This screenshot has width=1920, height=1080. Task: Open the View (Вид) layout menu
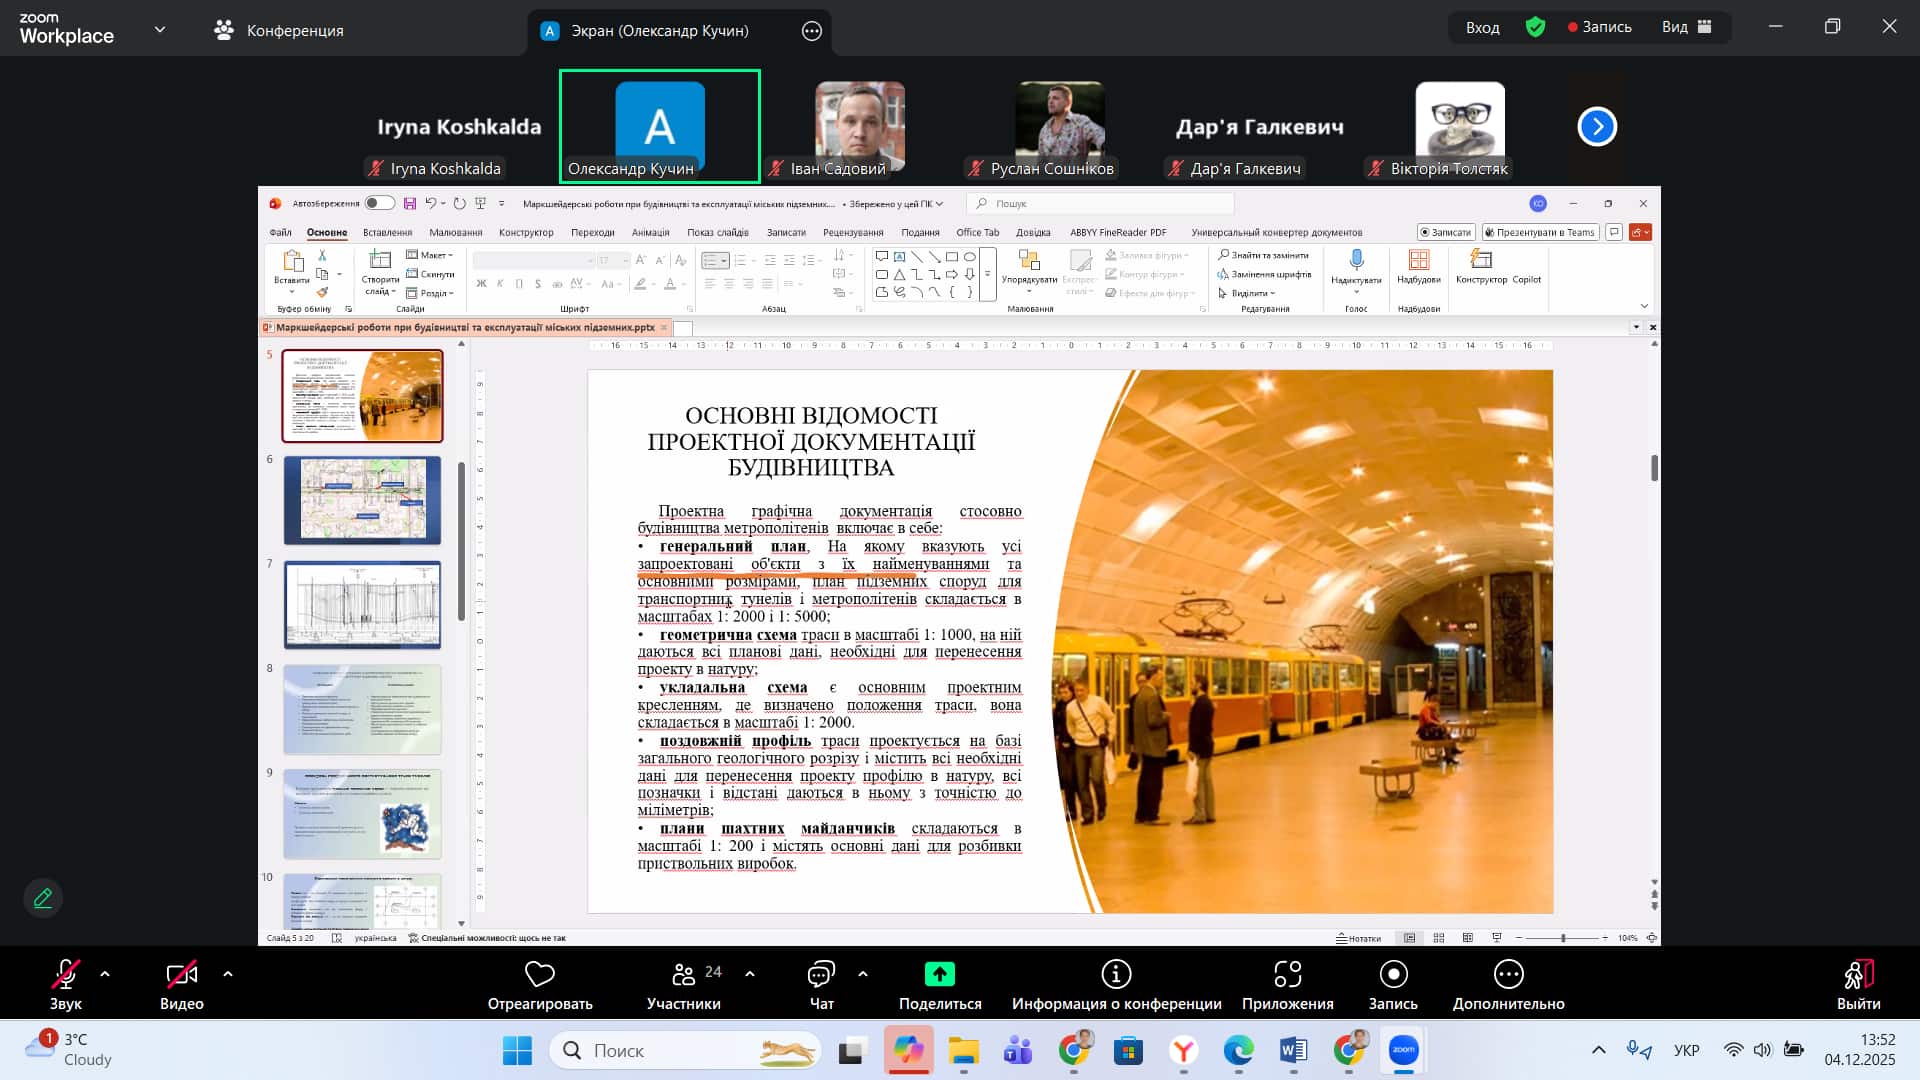(1686, 27)
